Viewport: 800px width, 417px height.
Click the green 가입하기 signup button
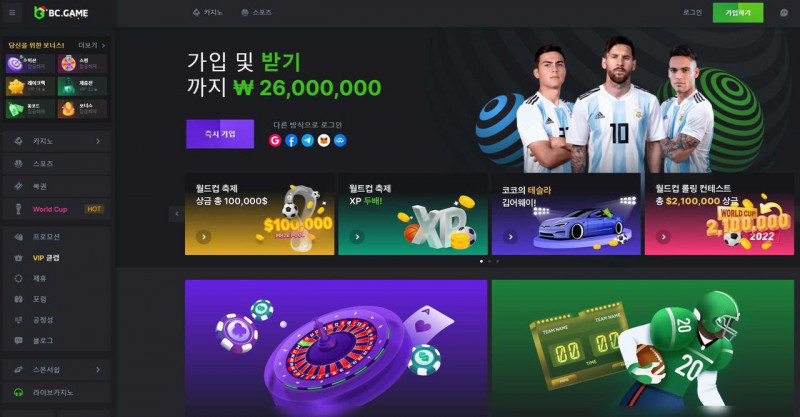pyautogui.click(x=738, y=13)
